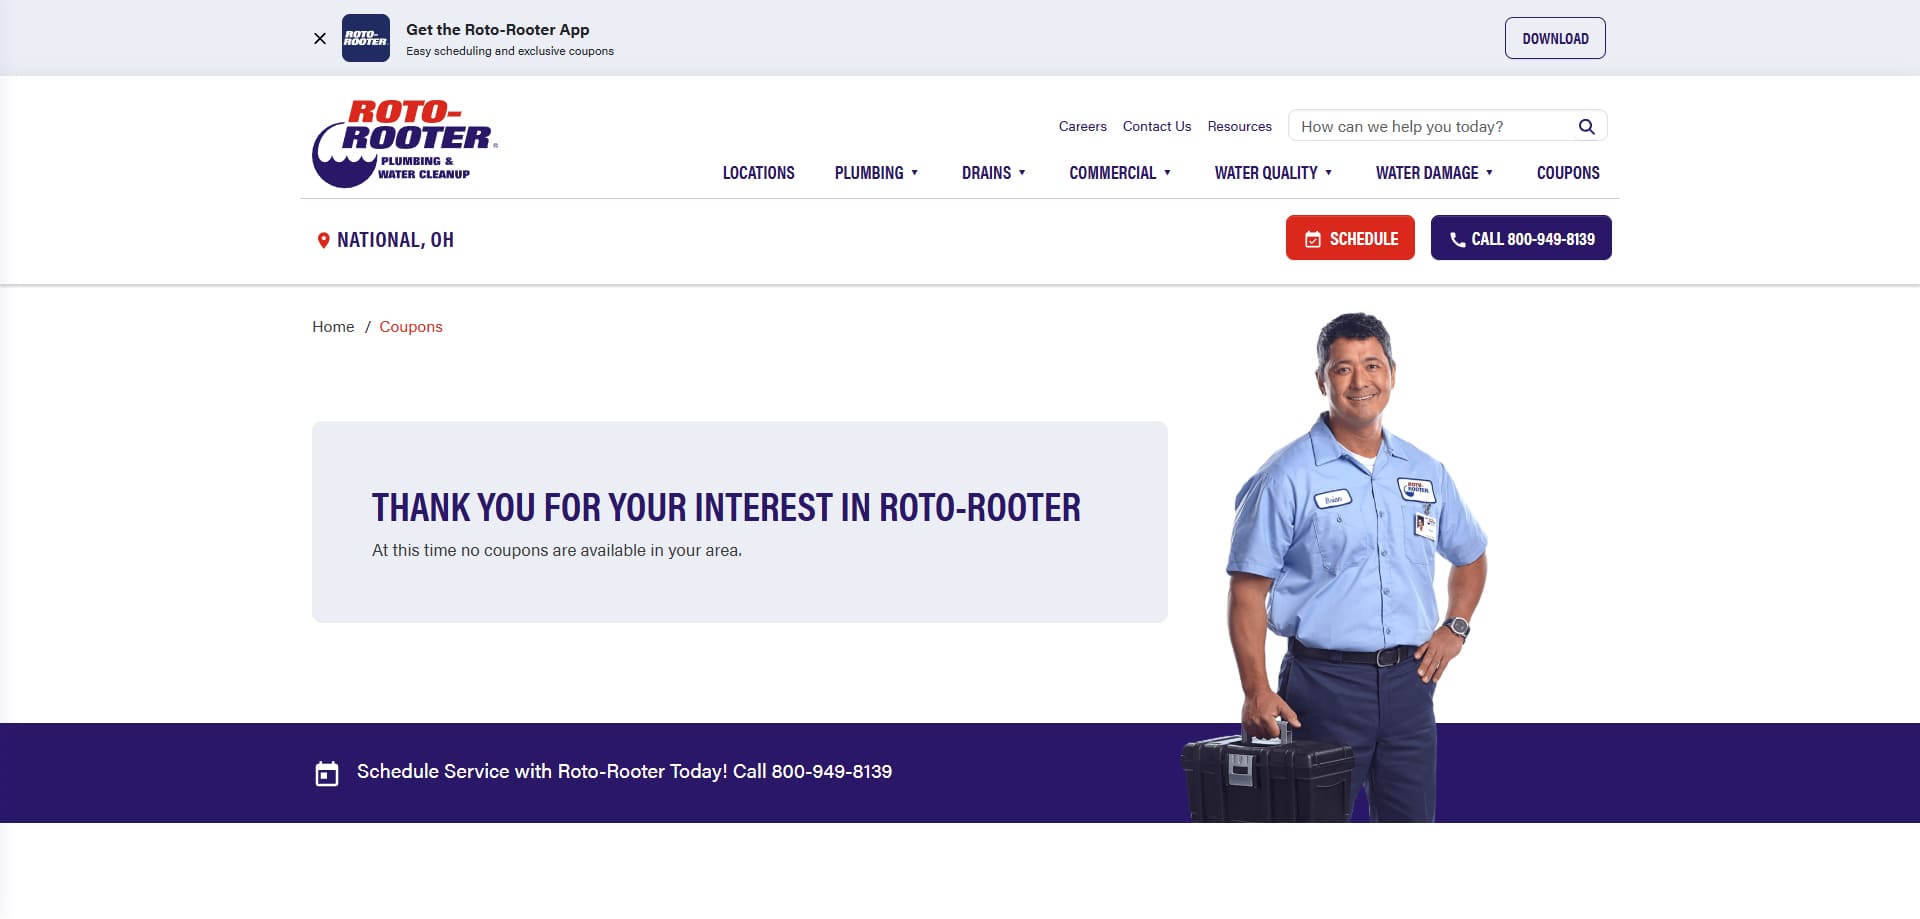
Task: Open the Water Damage menu
Action: point(1427,173)
